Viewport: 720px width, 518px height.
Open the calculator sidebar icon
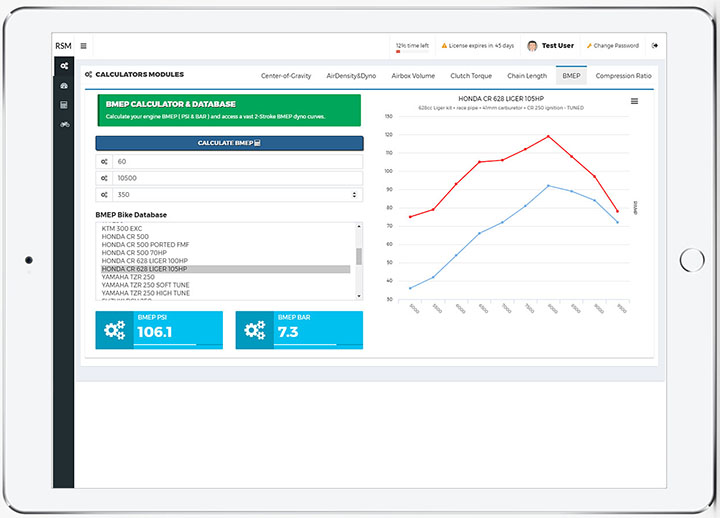[x=64, y=105]
